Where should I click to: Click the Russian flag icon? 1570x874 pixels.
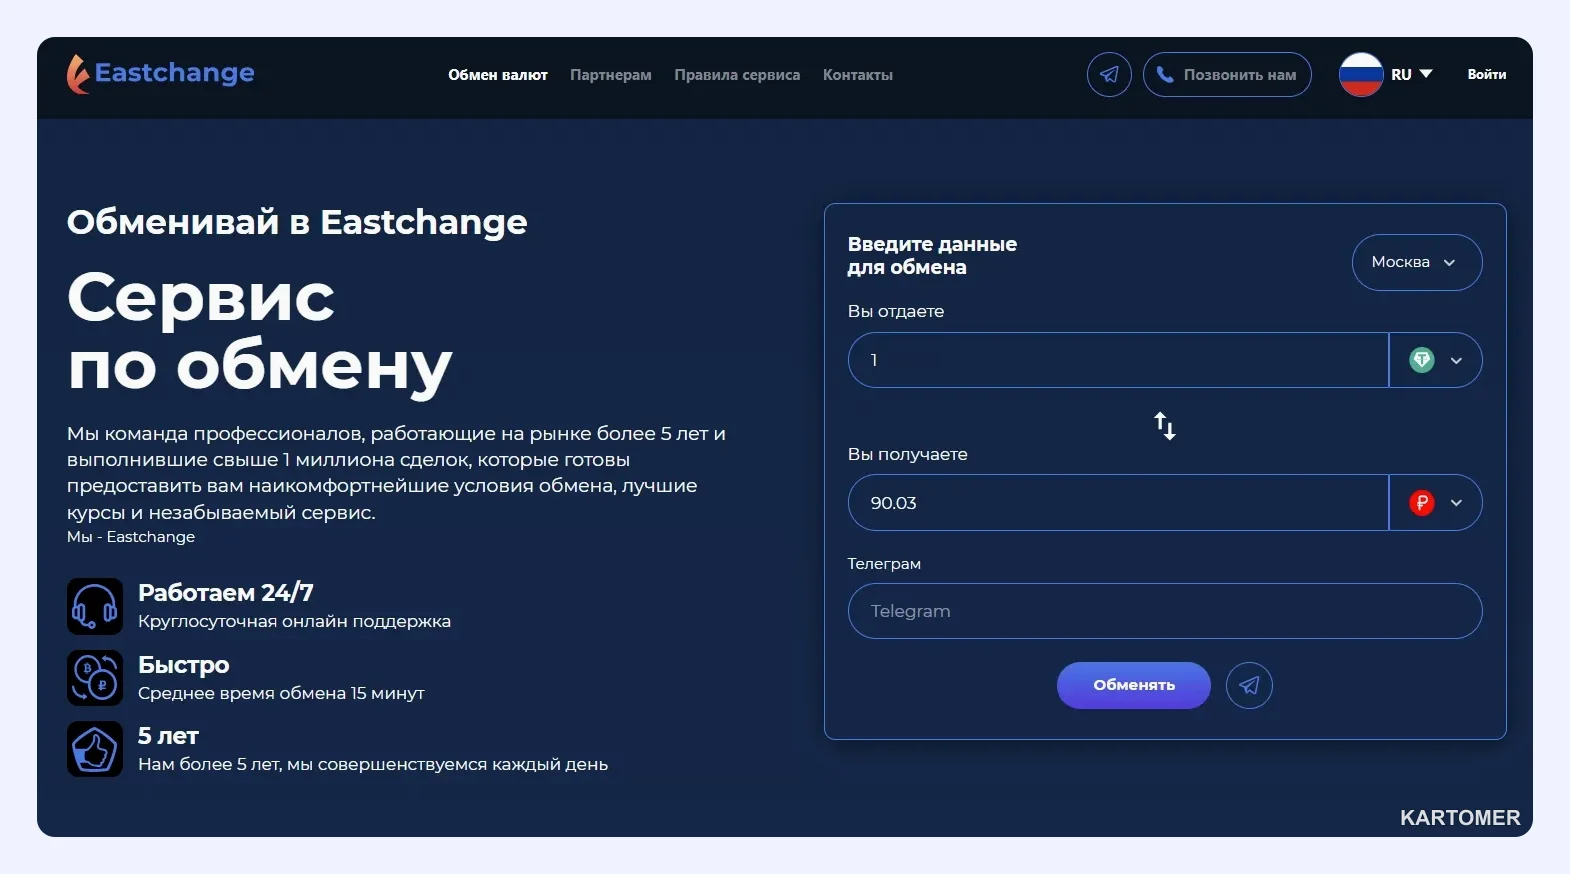(1361, 74)
